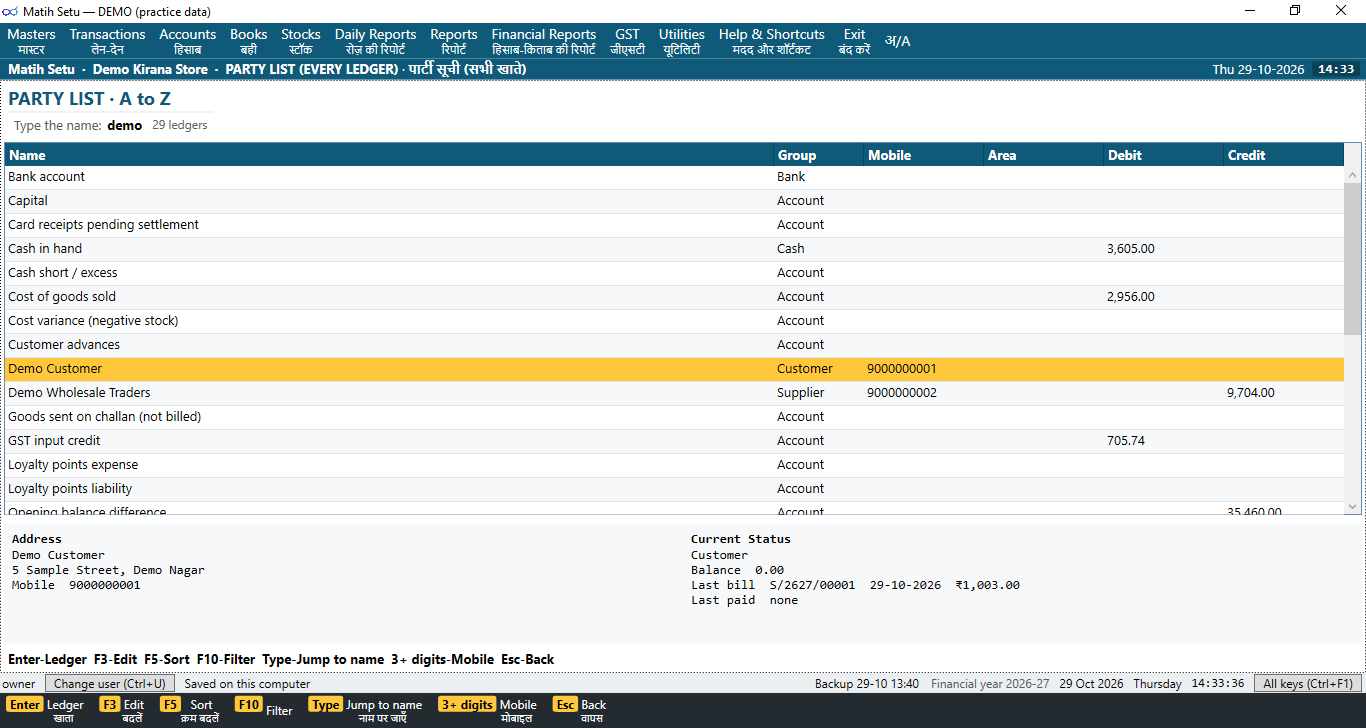Click the Esc Back key badge

click(580, 711)
